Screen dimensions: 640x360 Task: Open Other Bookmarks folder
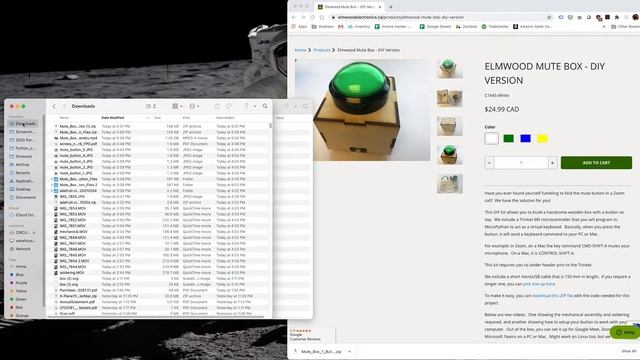coord(625,27)
